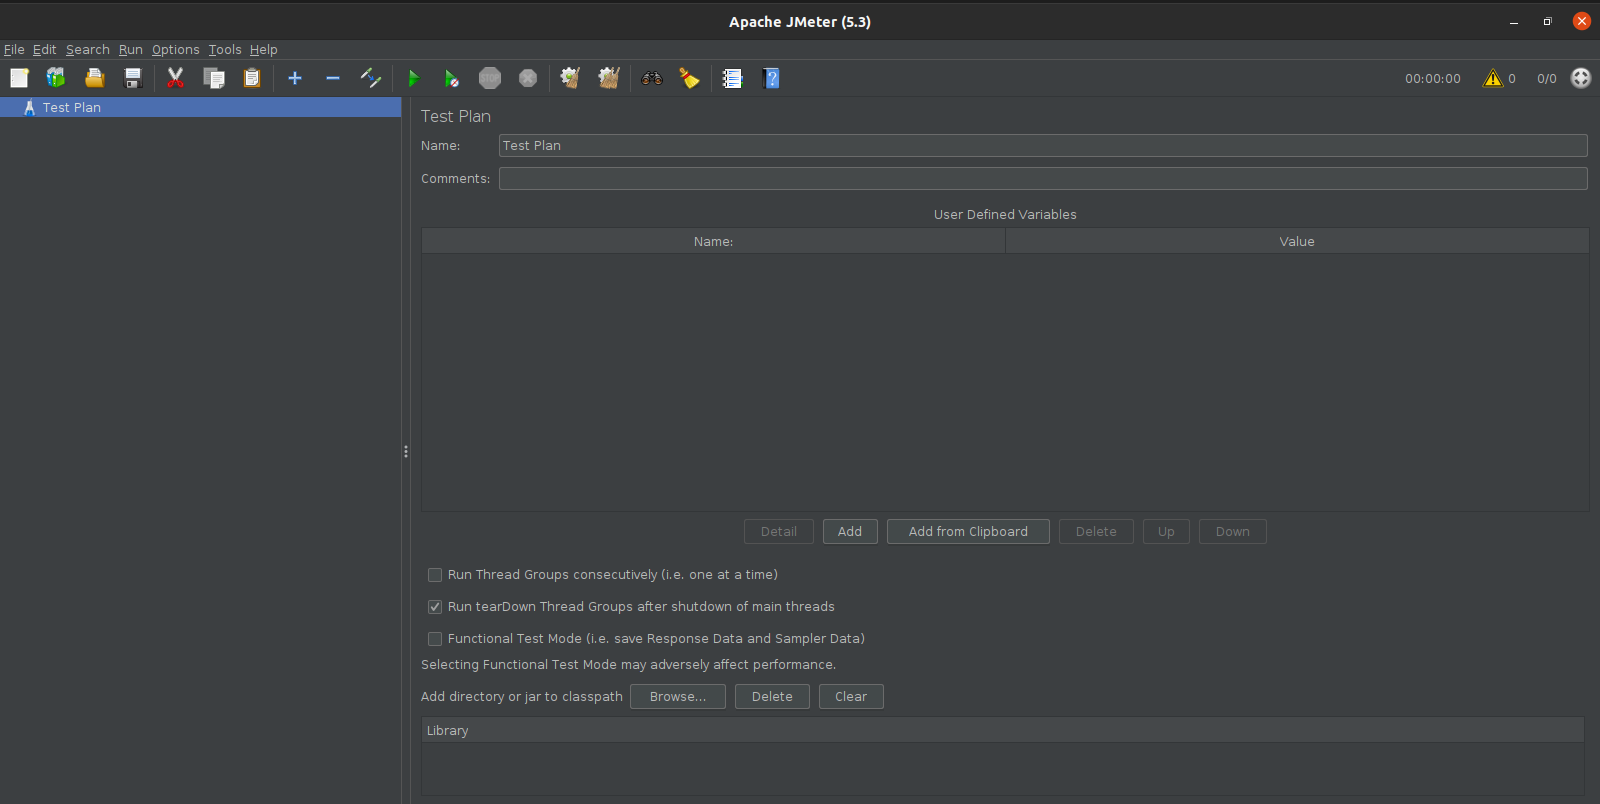
Task: Click the Name: column header
Action: [713, 242]
